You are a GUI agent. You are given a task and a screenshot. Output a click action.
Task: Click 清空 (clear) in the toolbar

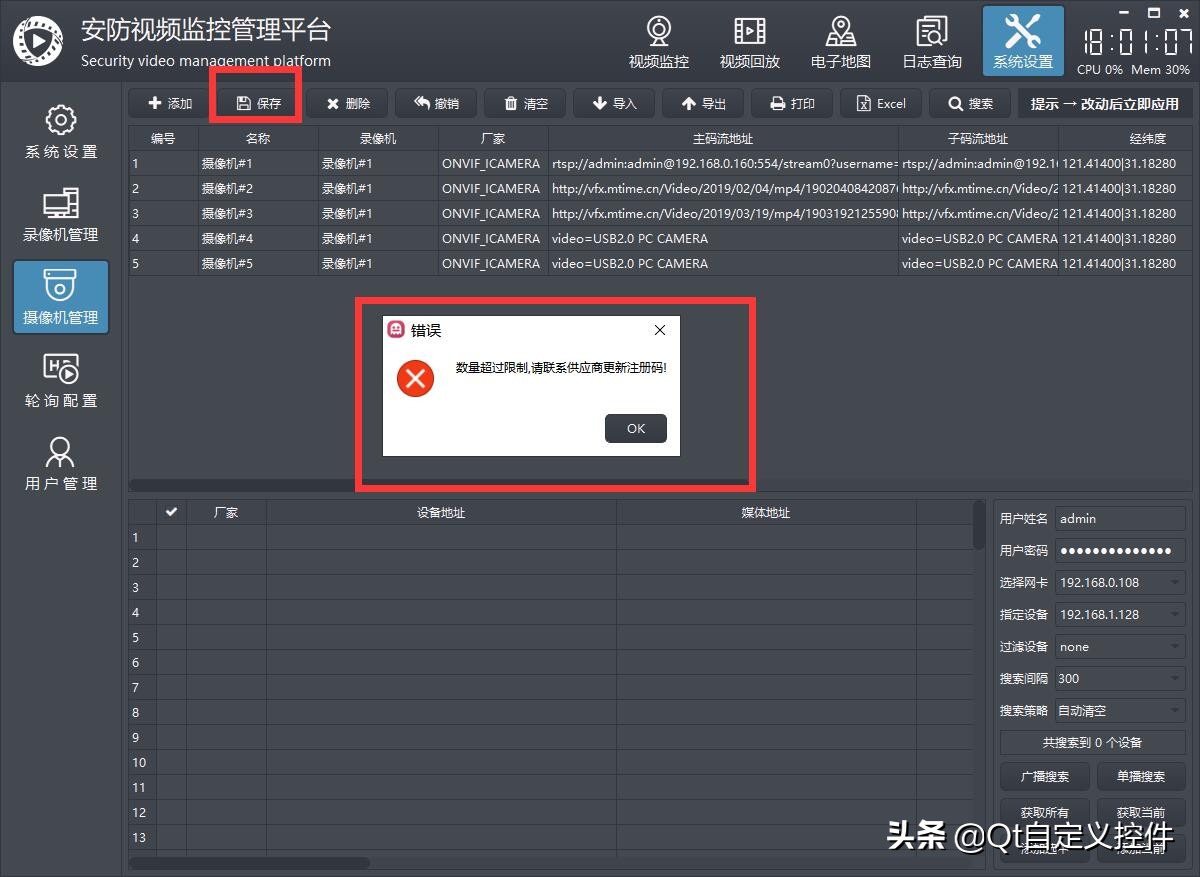tap(524, 102)
